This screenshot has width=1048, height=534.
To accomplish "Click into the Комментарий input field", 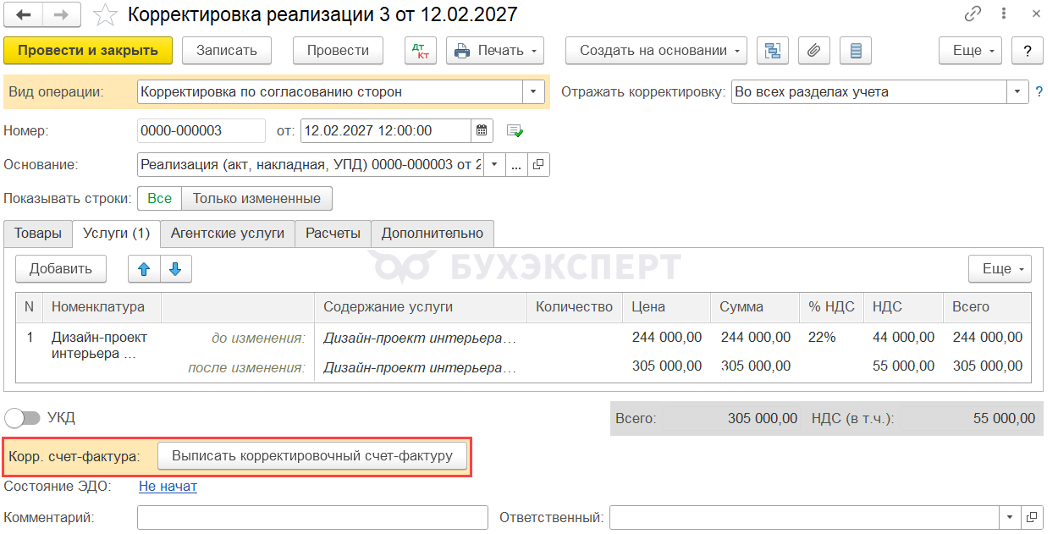I will [x=313, y=517].
